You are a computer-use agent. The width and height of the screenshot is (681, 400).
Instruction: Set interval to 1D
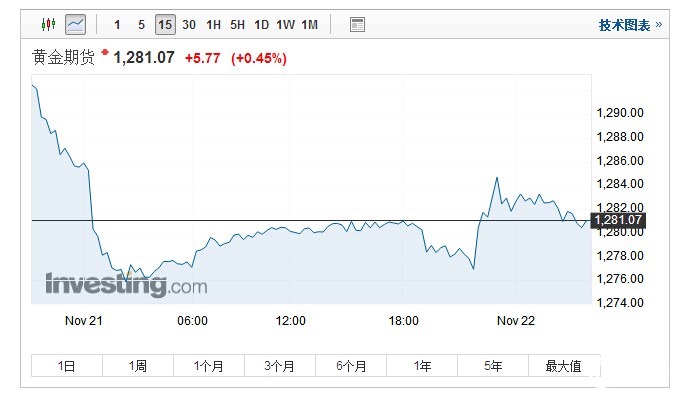click(261, 24)
